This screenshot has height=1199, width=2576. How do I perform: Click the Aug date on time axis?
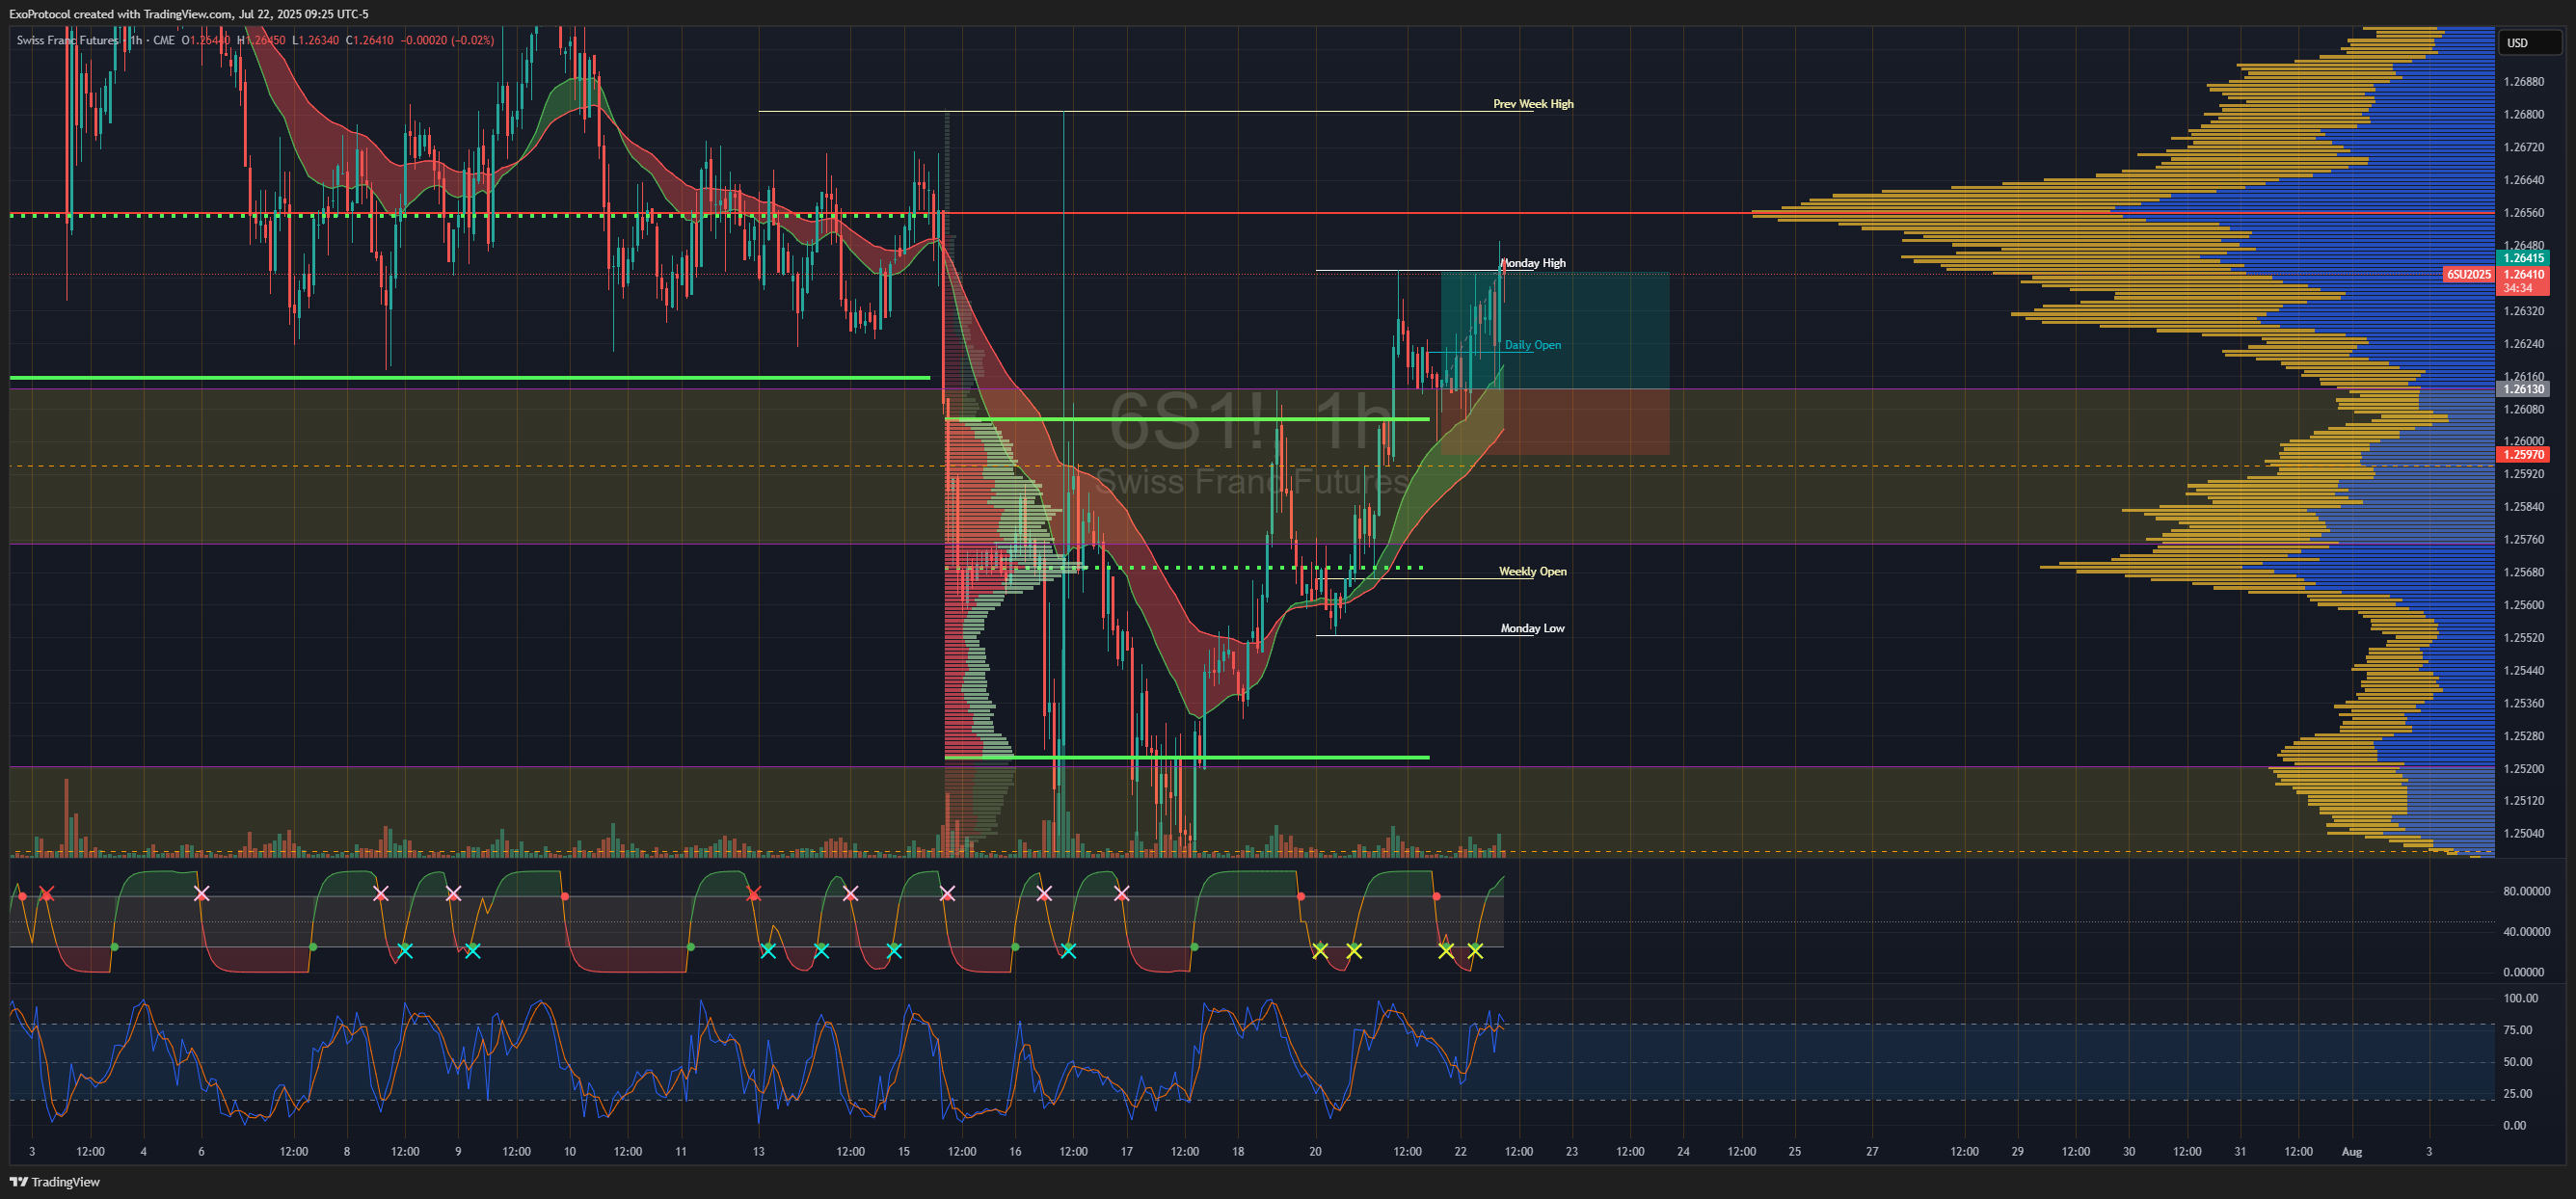[2352, 1152]
